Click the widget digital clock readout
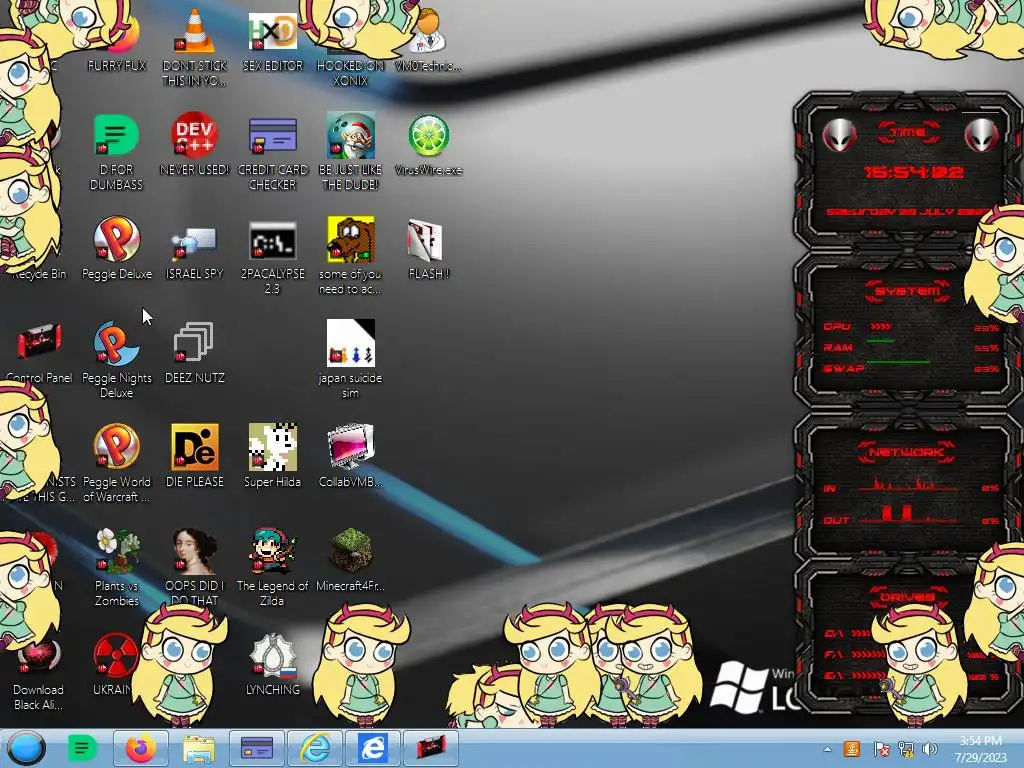 913,172
